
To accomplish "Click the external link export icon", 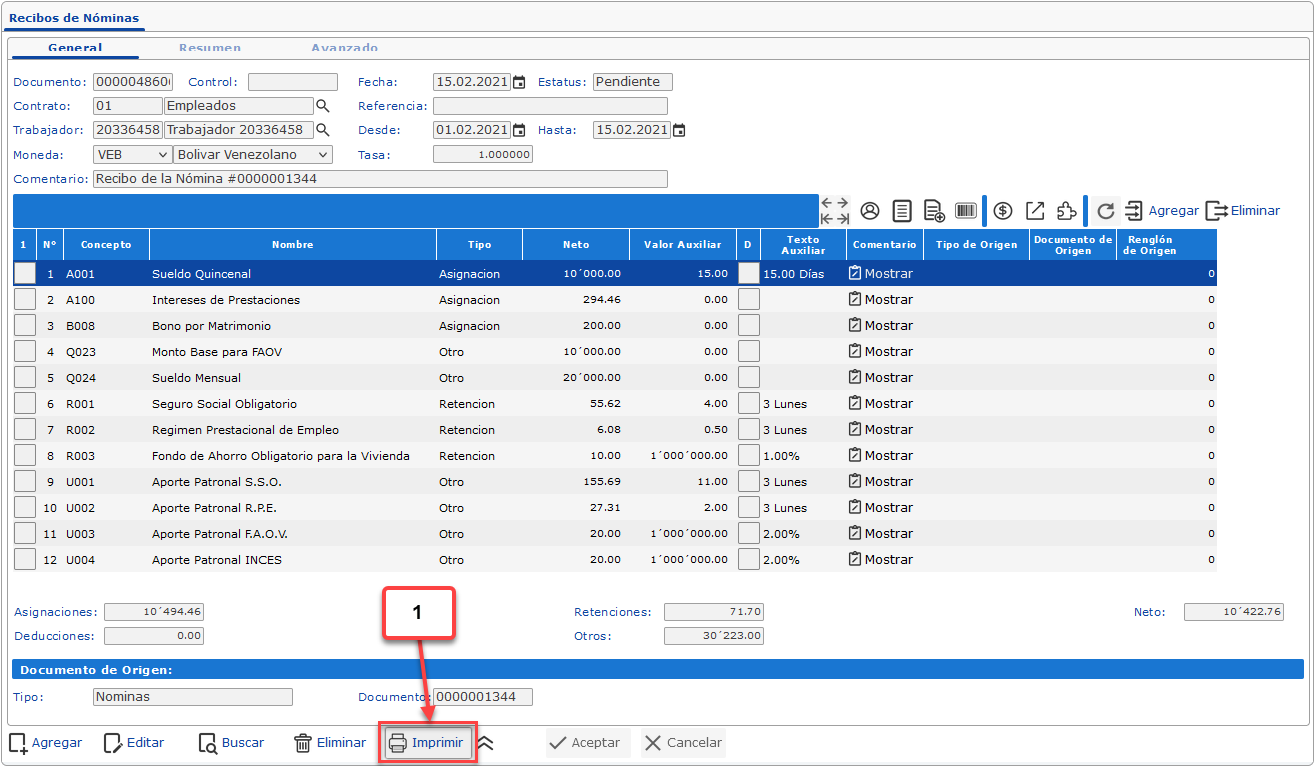I will [1035, 211].
